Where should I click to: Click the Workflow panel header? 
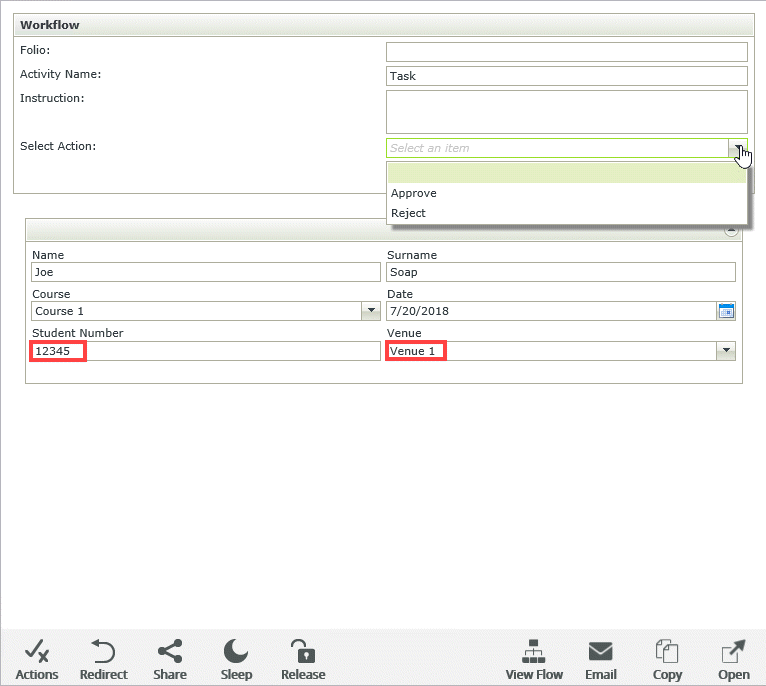click(x=383, y=25)
